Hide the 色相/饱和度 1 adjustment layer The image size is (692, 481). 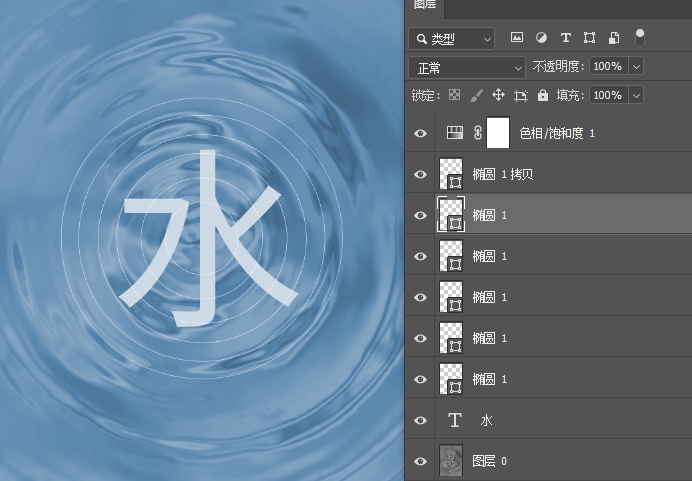pyautogui.click(x=420, y=133)
